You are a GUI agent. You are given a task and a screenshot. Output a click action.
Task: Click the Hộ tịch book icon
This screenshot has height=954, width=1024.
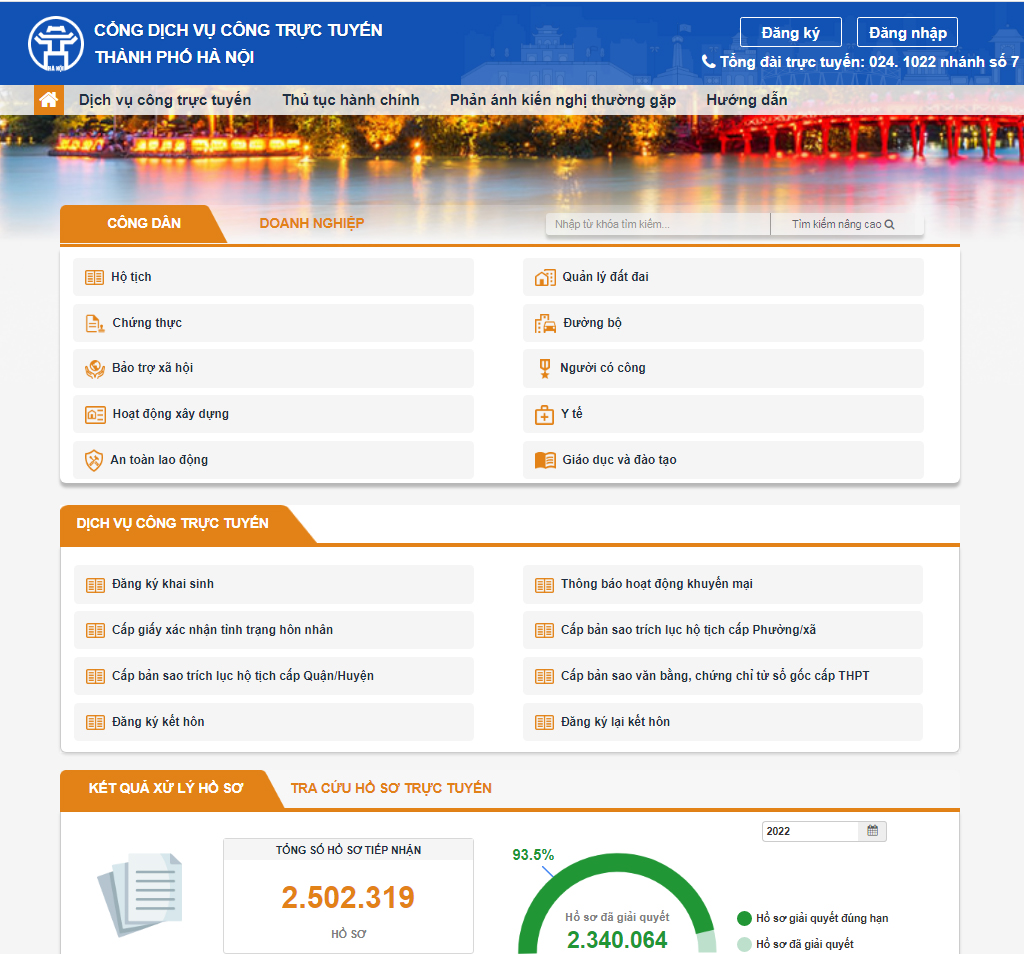[94, 277]
